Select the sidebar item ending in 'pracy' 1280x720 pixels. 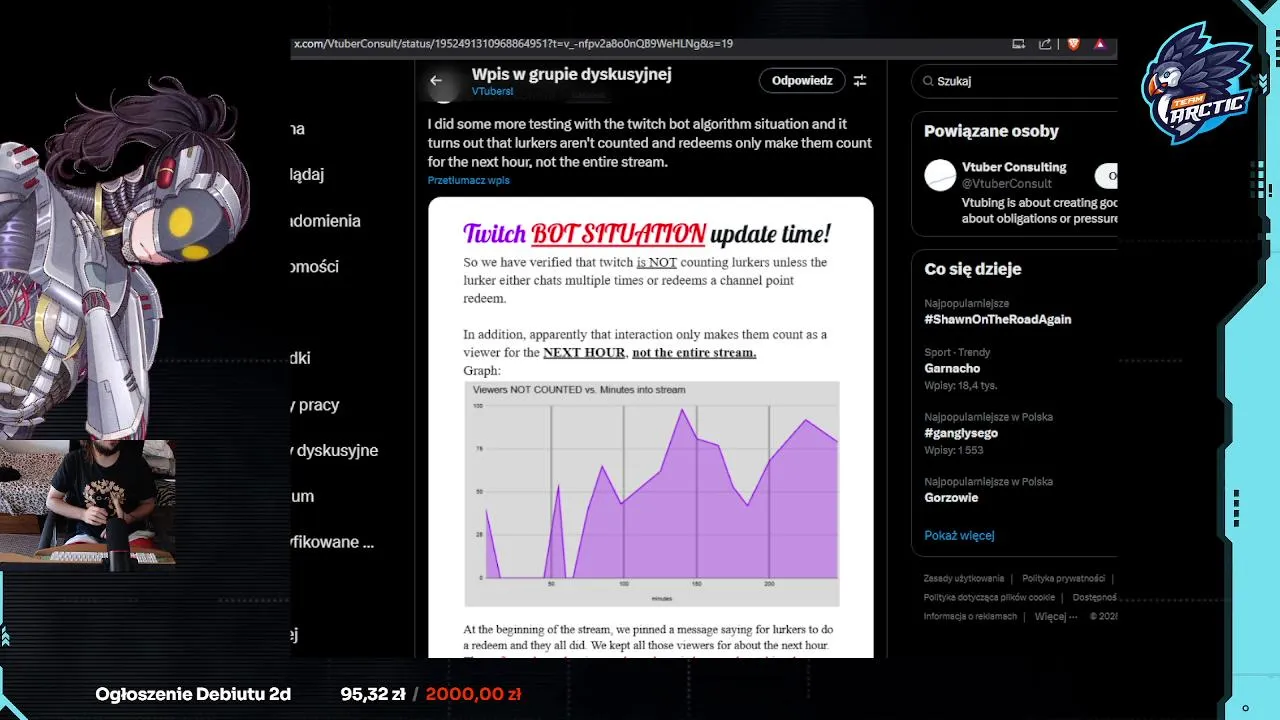[x=315, y=405]
